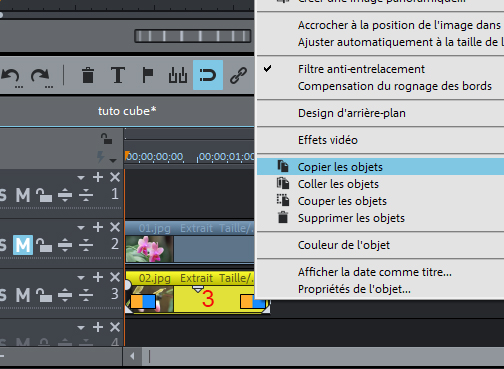Screen dimensions: 504x369
Task: Click the right transition icon on 02.jpg clip
Action: [x=253, y=301]
